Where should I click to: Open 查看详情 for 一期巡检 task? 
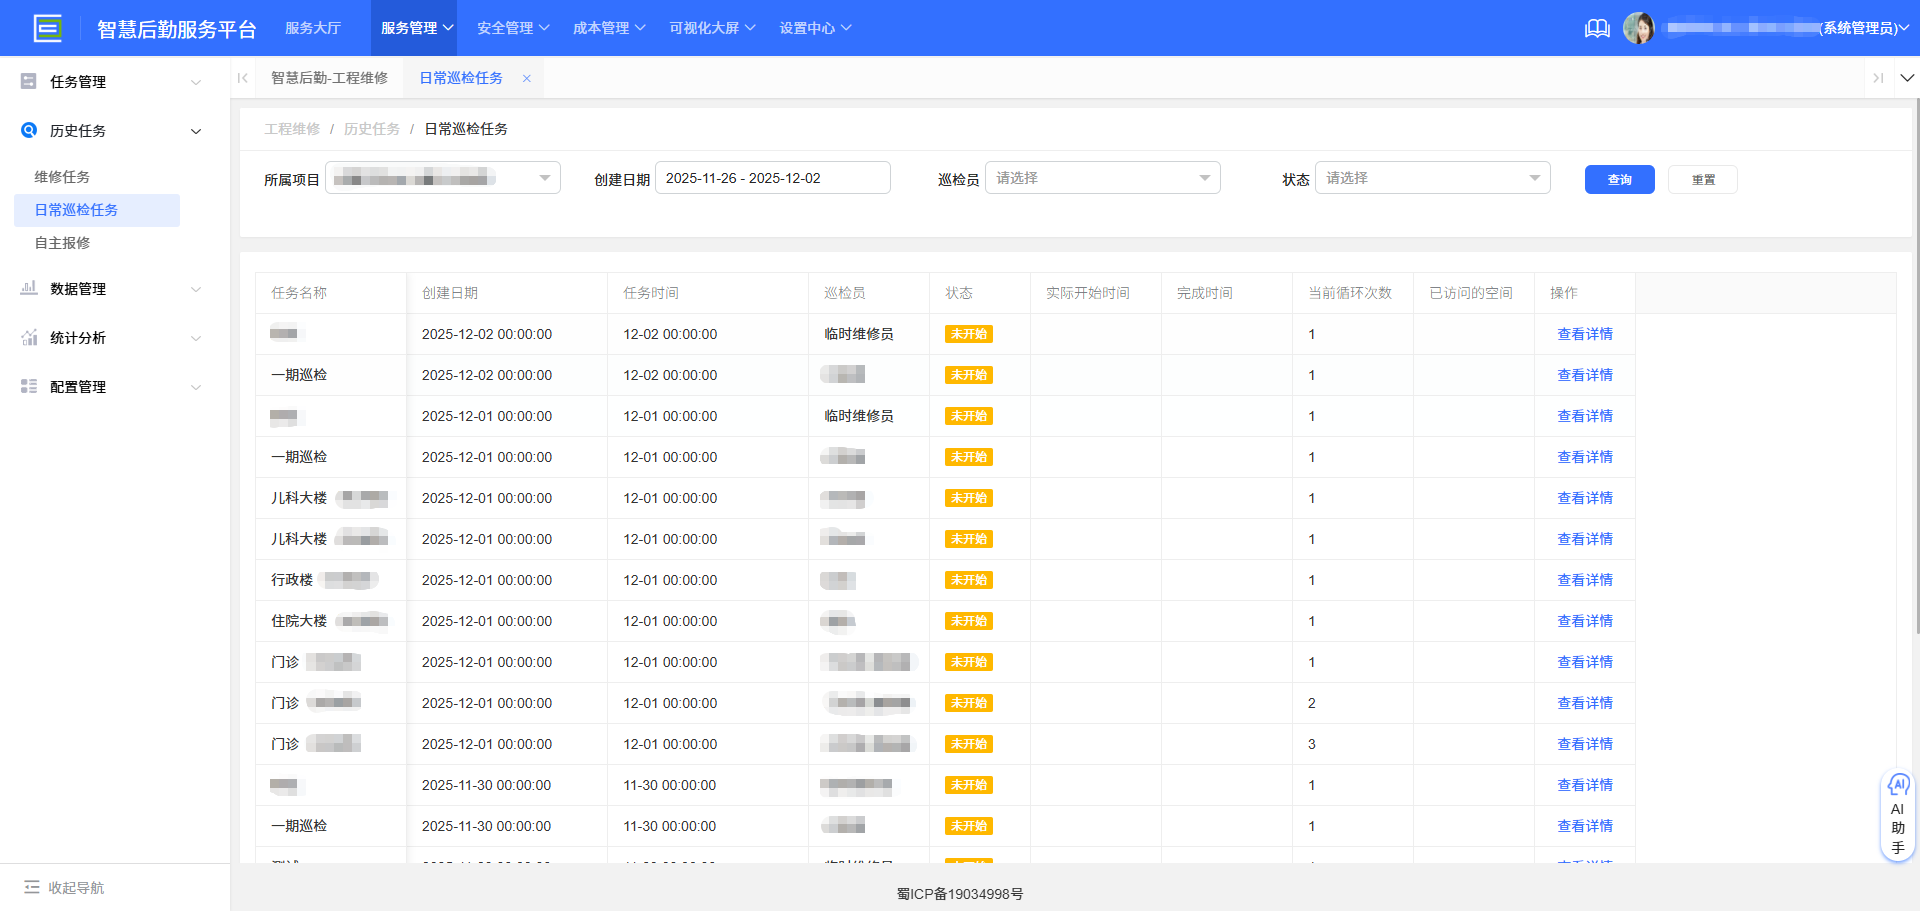pos(1585,375)
